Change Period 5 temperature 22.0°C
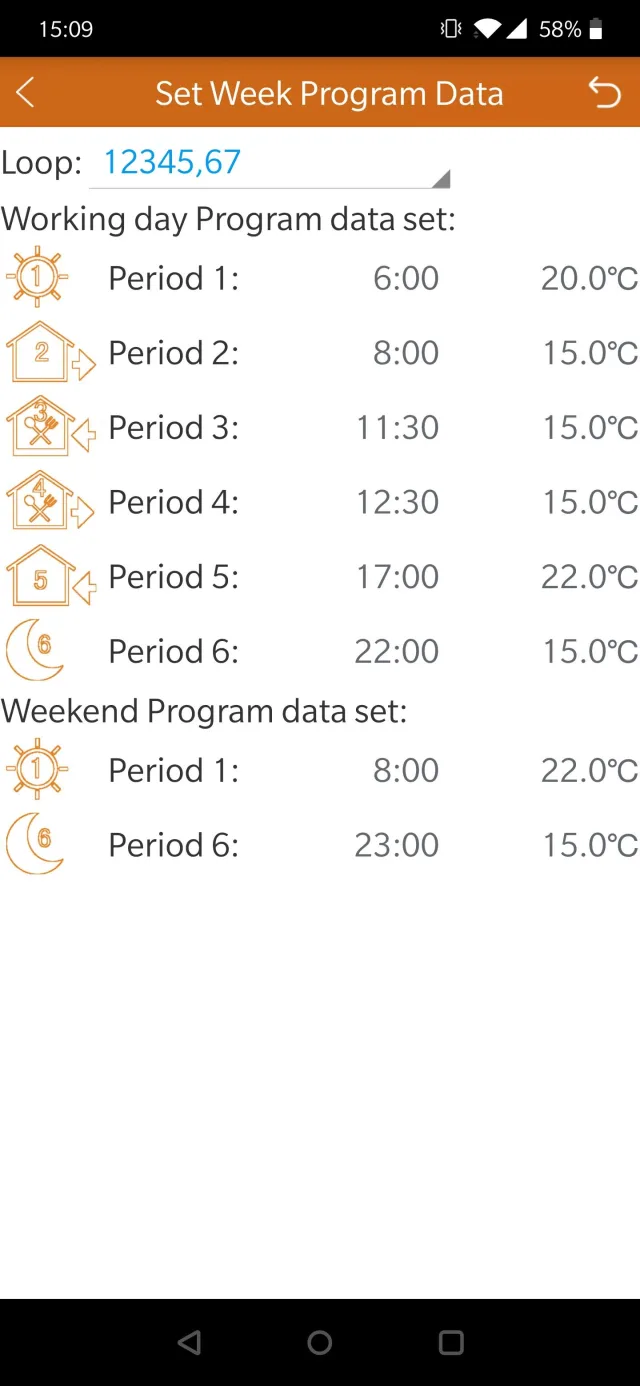This screenshot has width=640, height=1386. point(589,577)
